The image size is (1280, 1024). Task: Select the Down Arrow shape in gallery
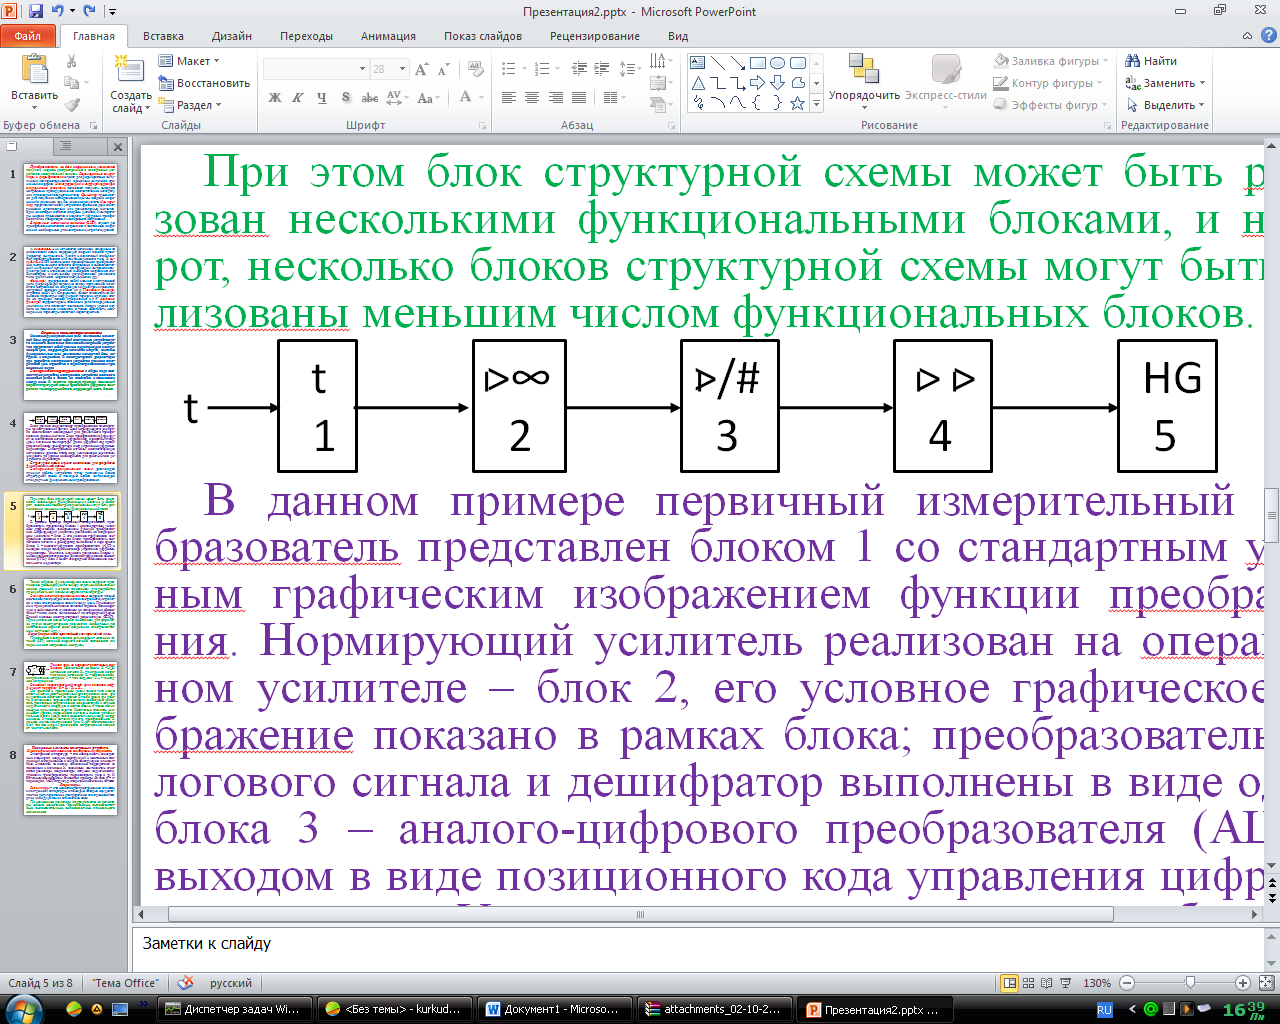coord(778,83)
